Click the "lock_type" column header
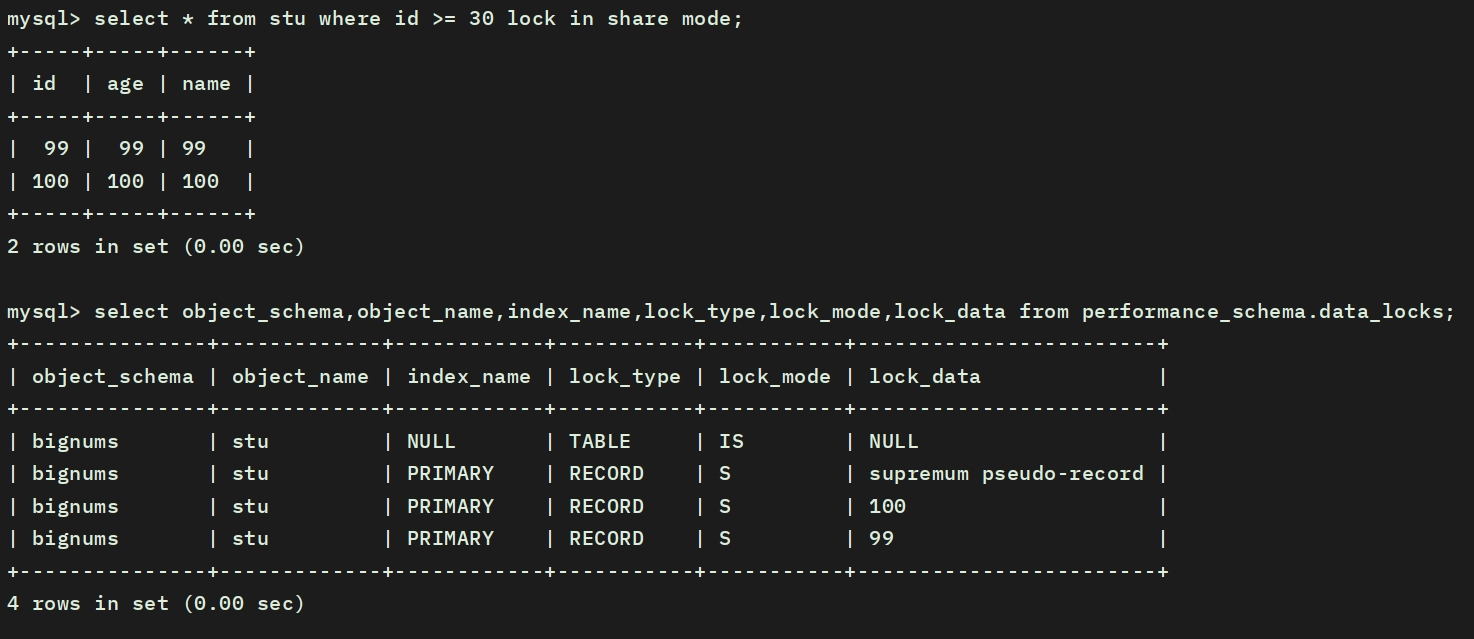Image resolution: width=1474 pixels, height=639 pixels. (625, 377)
